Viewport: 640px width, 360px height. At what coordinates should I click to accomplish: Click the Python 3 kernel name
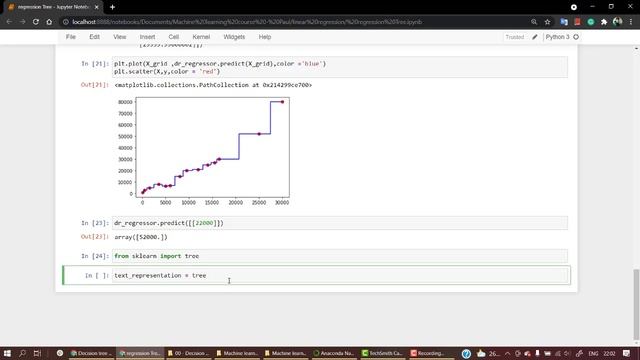[558, 37]
